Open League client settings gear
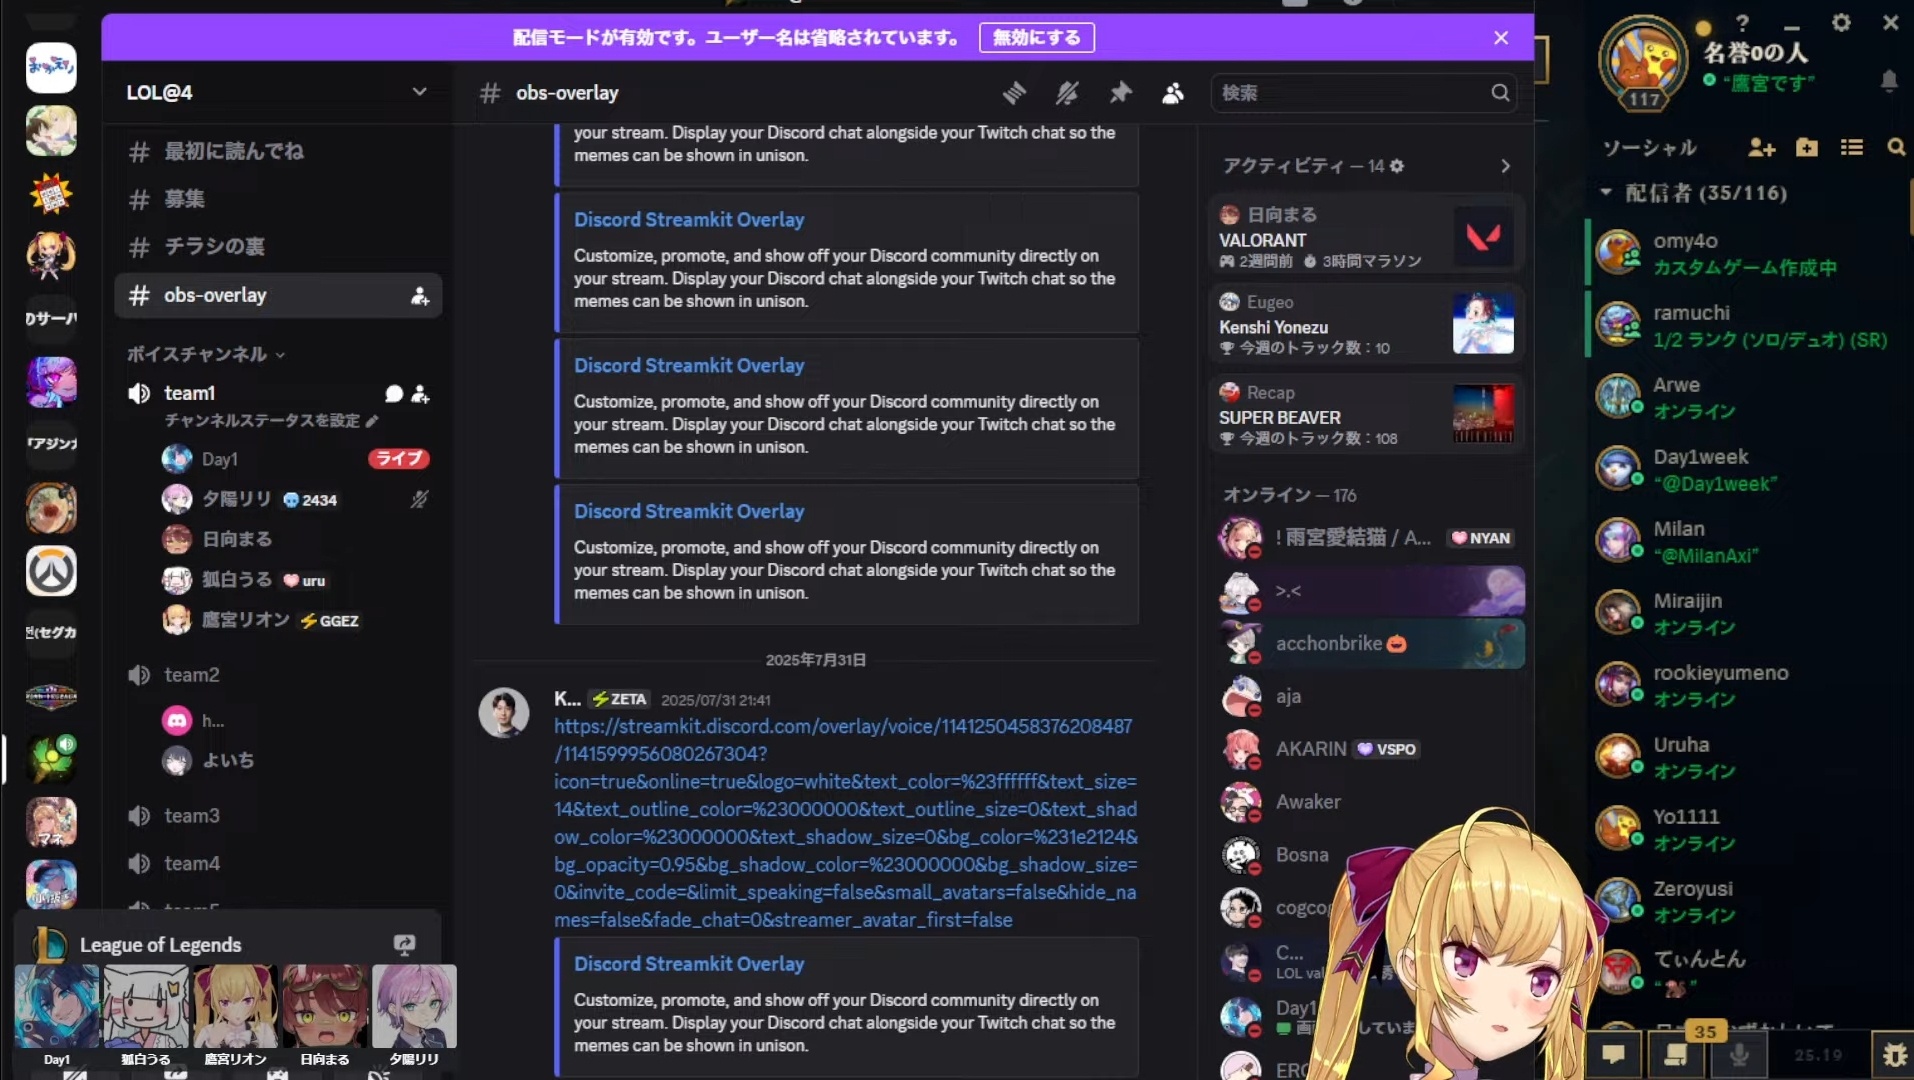Image resolution: width=1914 pixels, height=1080 pixels. (x=1841, y=23)
